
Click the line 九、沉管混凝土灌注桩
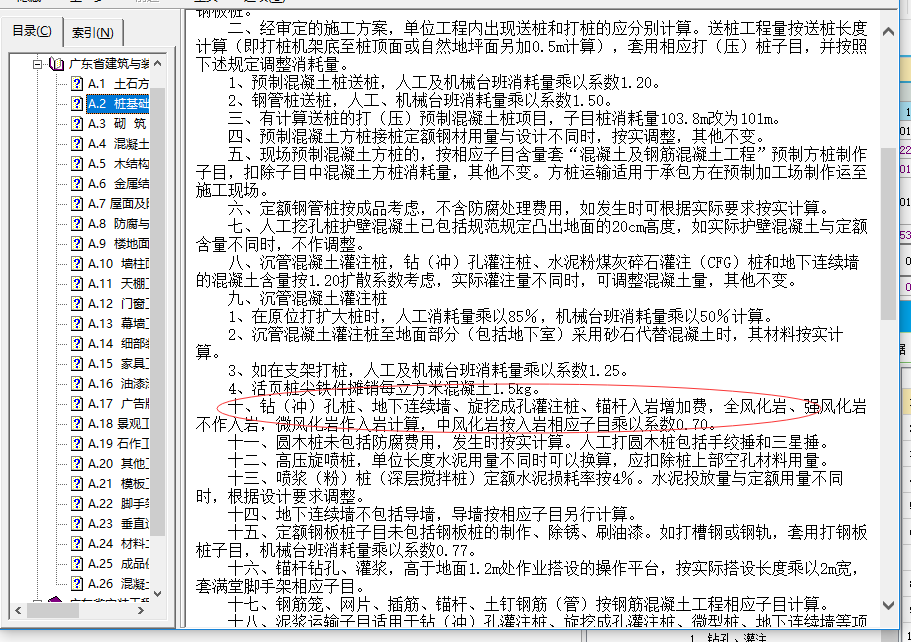[307, 299]
